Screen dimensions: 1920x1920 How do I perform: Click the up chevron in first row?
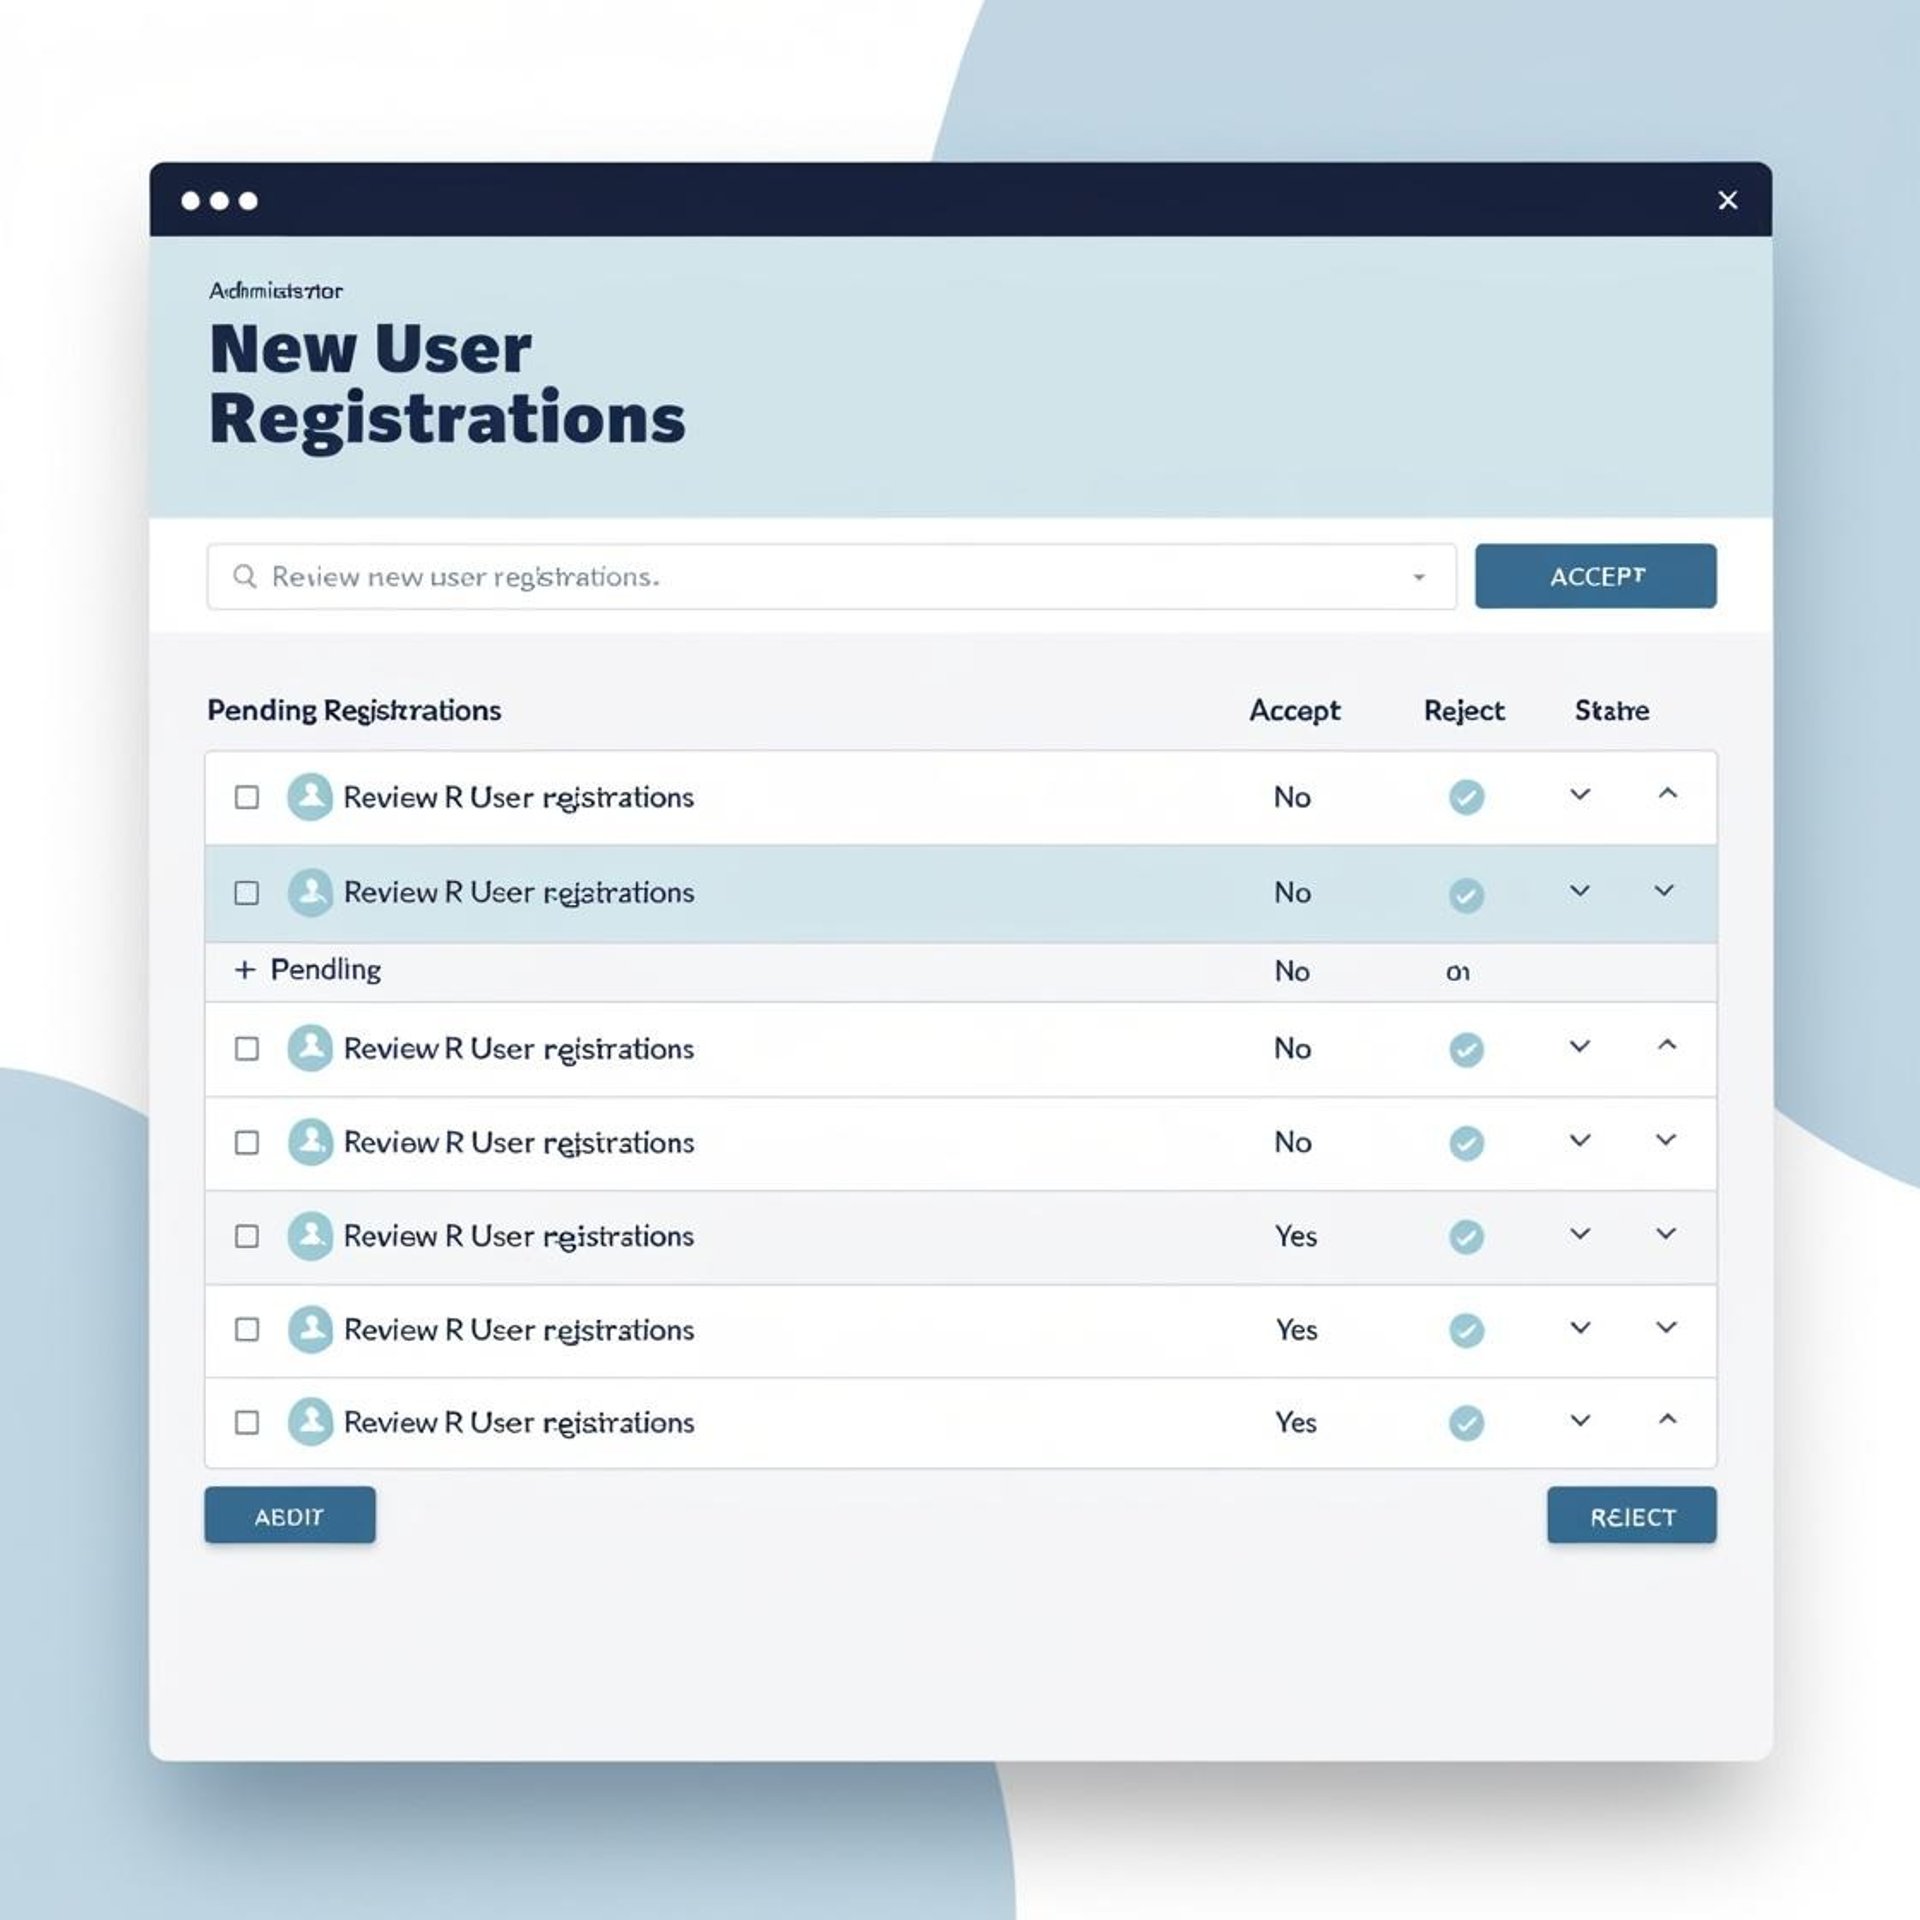pos(1667,794)
